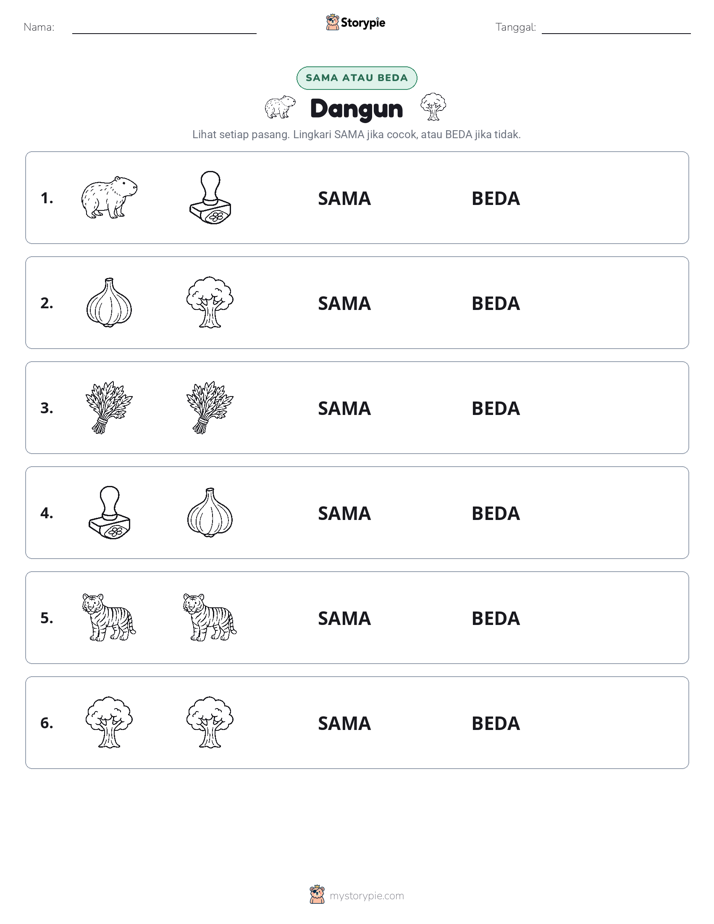Choose BEDA for question 4
Image resolution: width=714 pixels, height=924 pixels.
click(x=495, y=513)
